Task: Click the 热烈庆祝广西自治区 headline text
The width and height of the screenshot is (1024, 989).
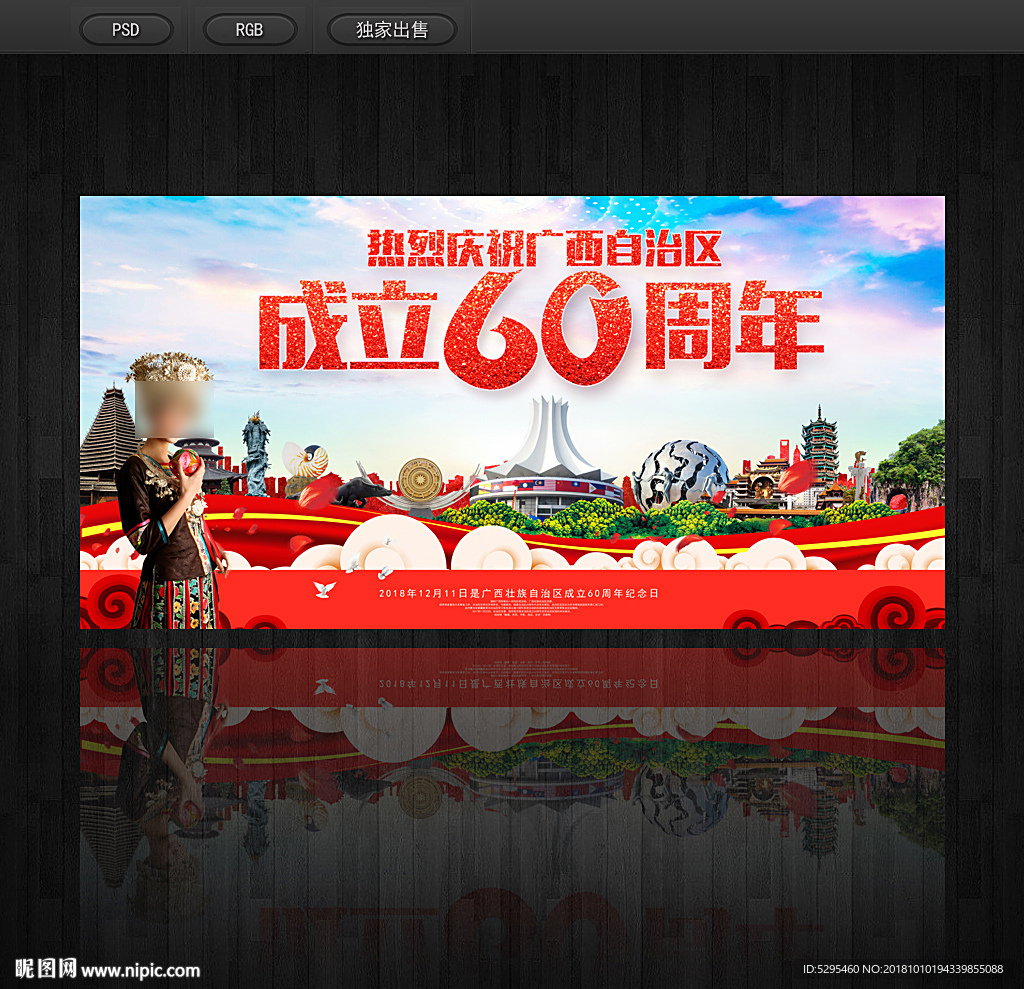Action: (544, 248)
